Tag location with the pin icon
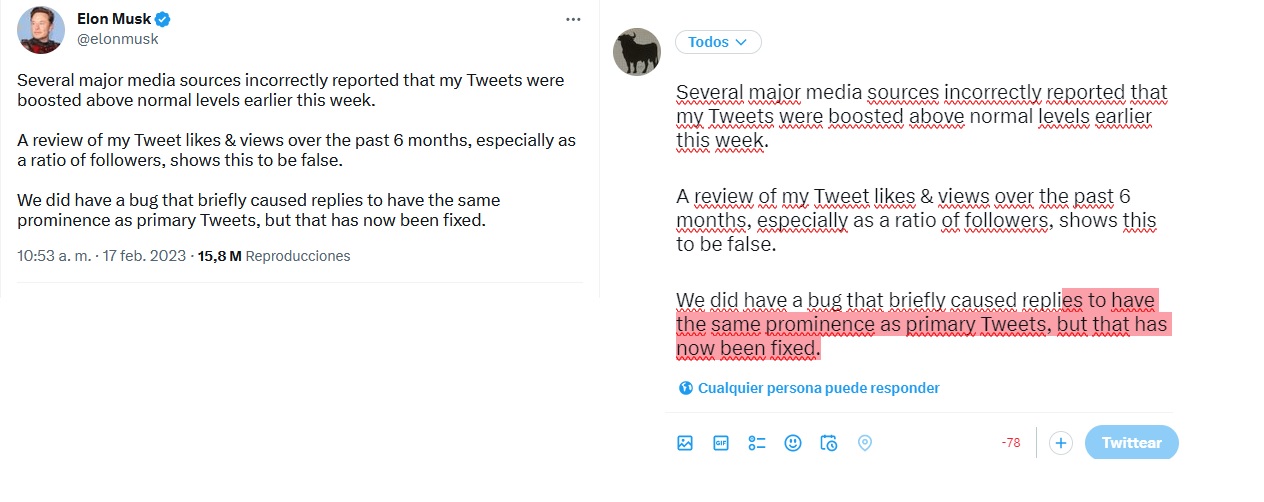This screenshot has height=502, width=1264. coord(865,443)
